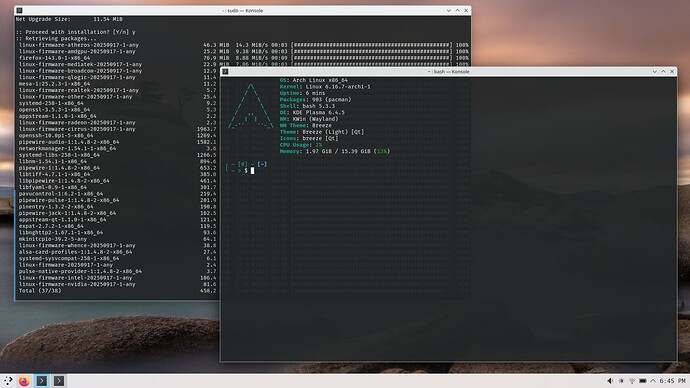
Task: Click the linux-firmware-broadcom-20250917-1-any package name
Action: (x=81, y=71)
